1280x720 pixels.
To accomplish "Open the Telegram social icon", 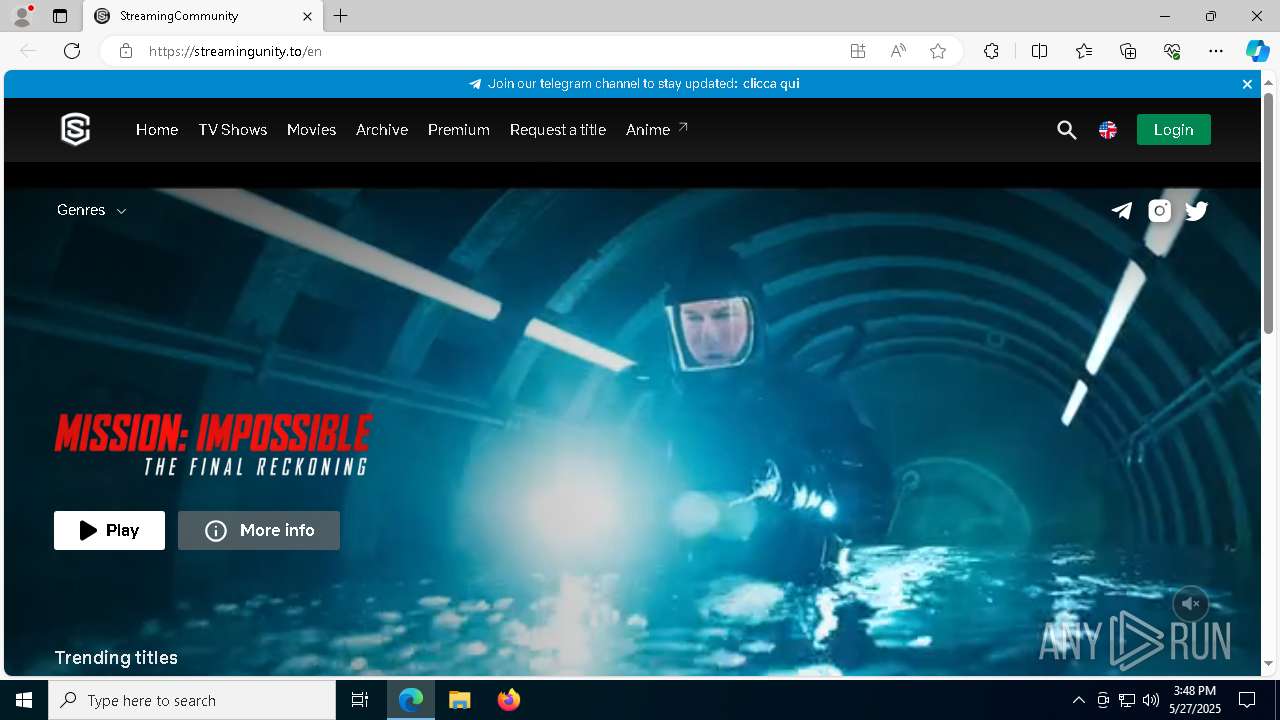I will (1122, 210).
